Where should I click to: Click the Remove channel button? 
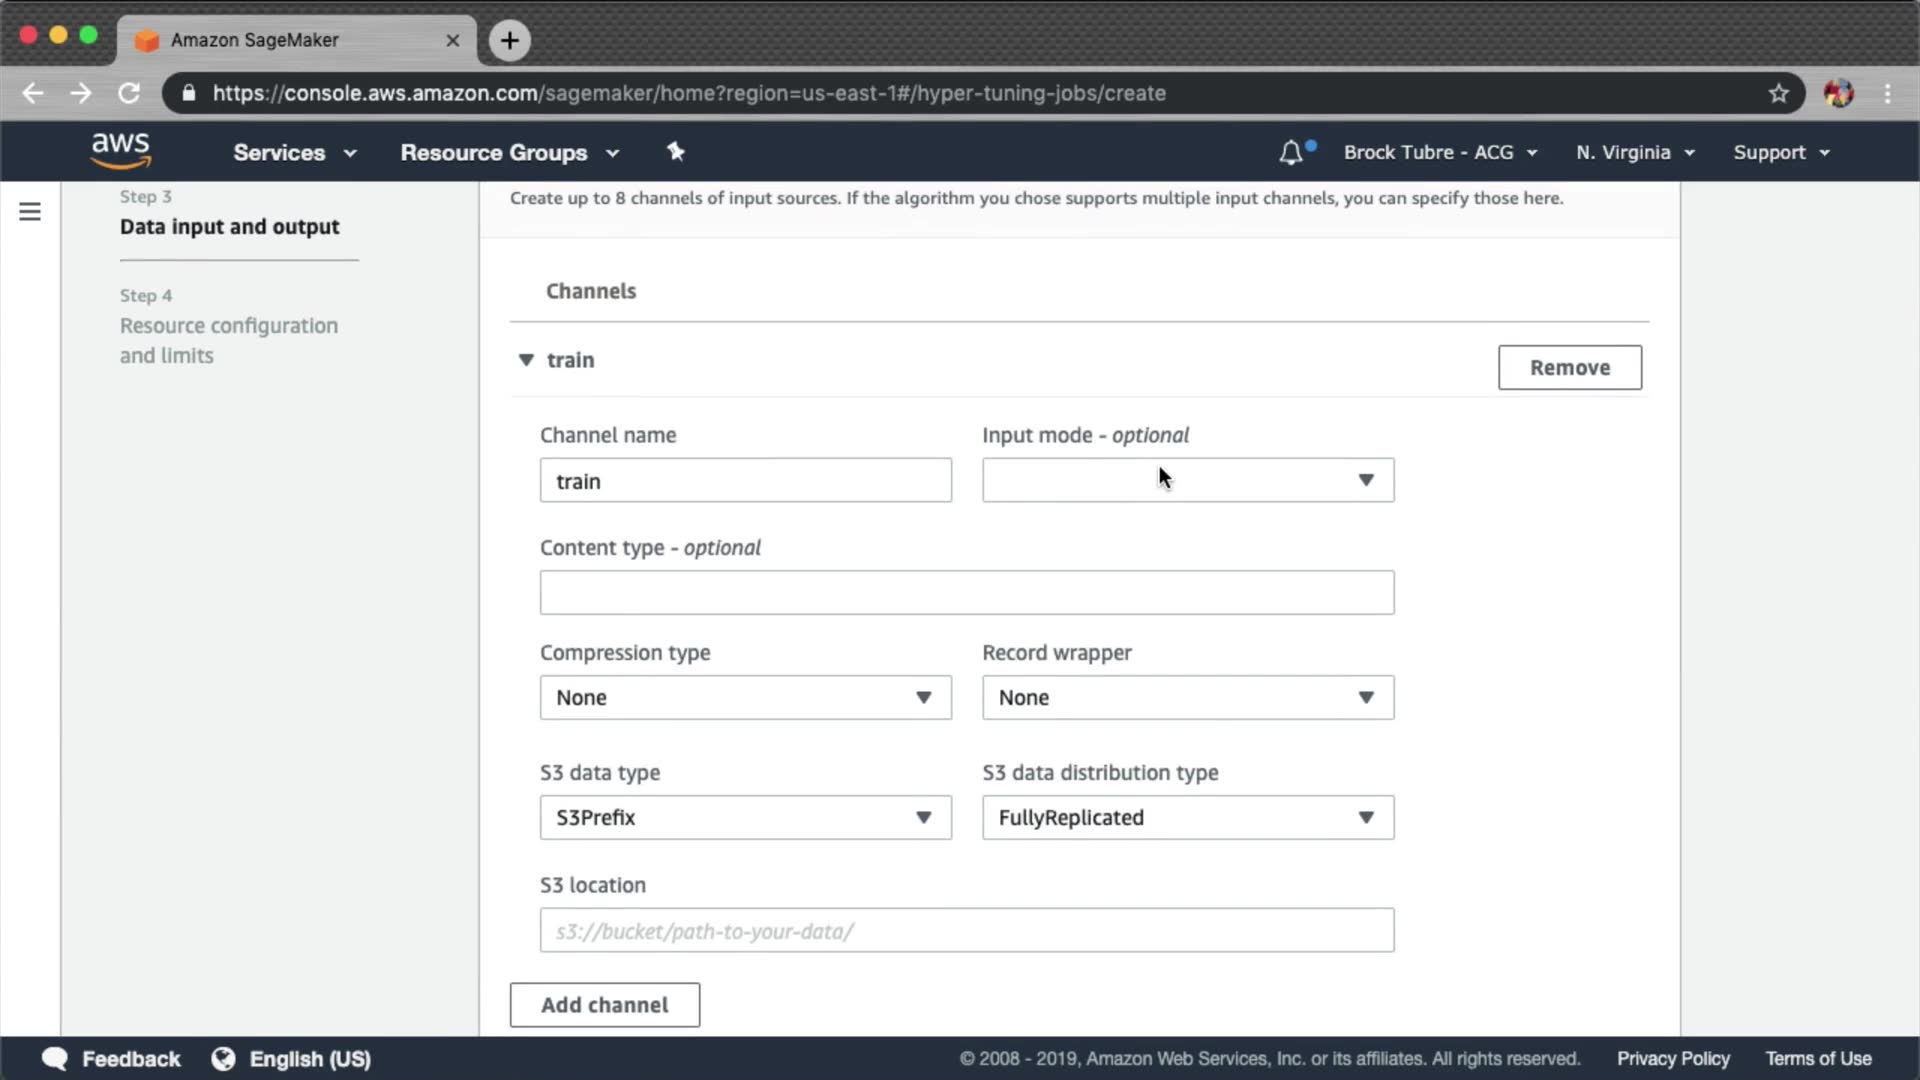tap(1569, 367)
